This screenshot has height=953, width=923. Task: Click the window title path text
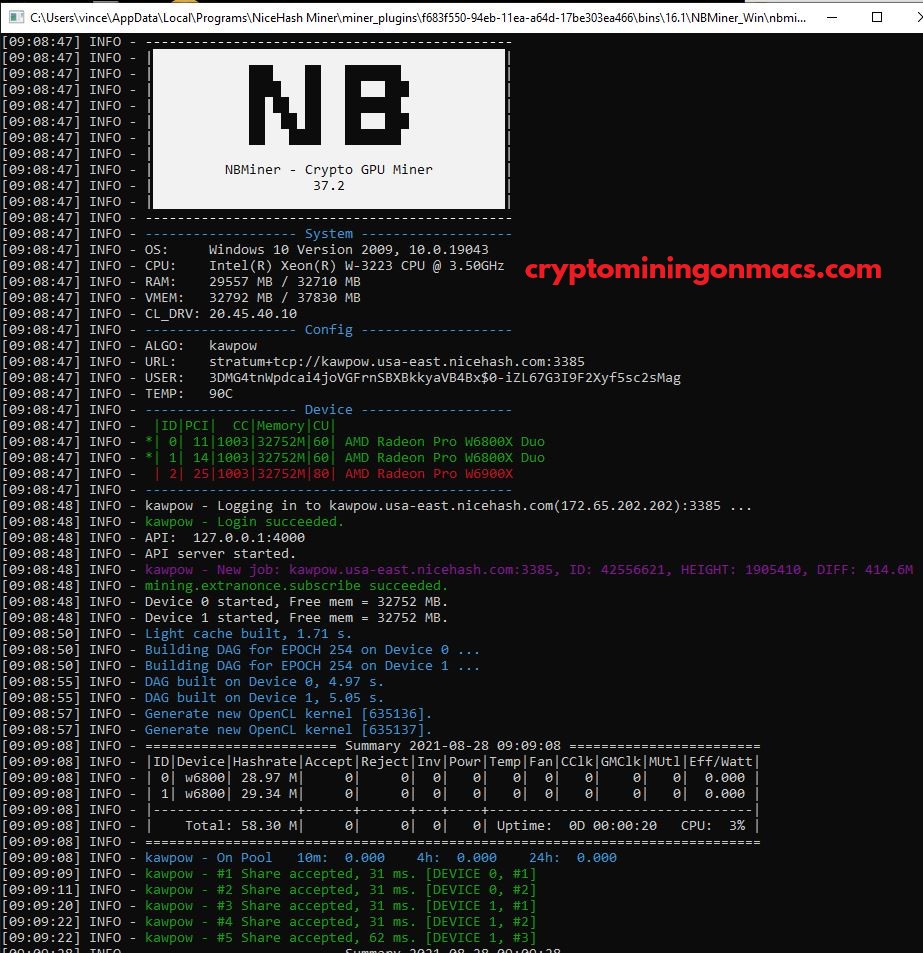coord(418,18)
